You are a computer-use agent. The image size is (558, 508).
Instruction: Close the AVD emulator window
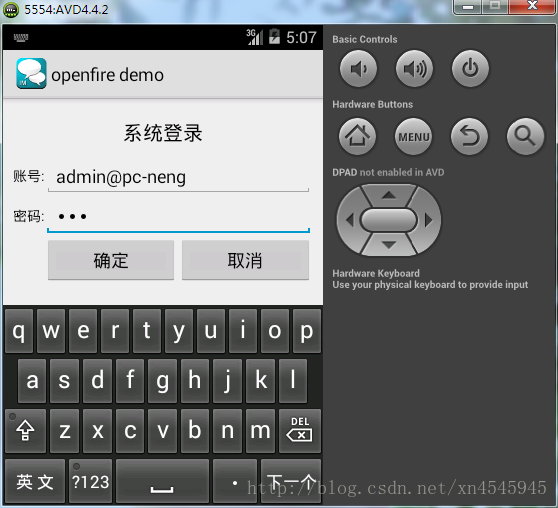532,6
